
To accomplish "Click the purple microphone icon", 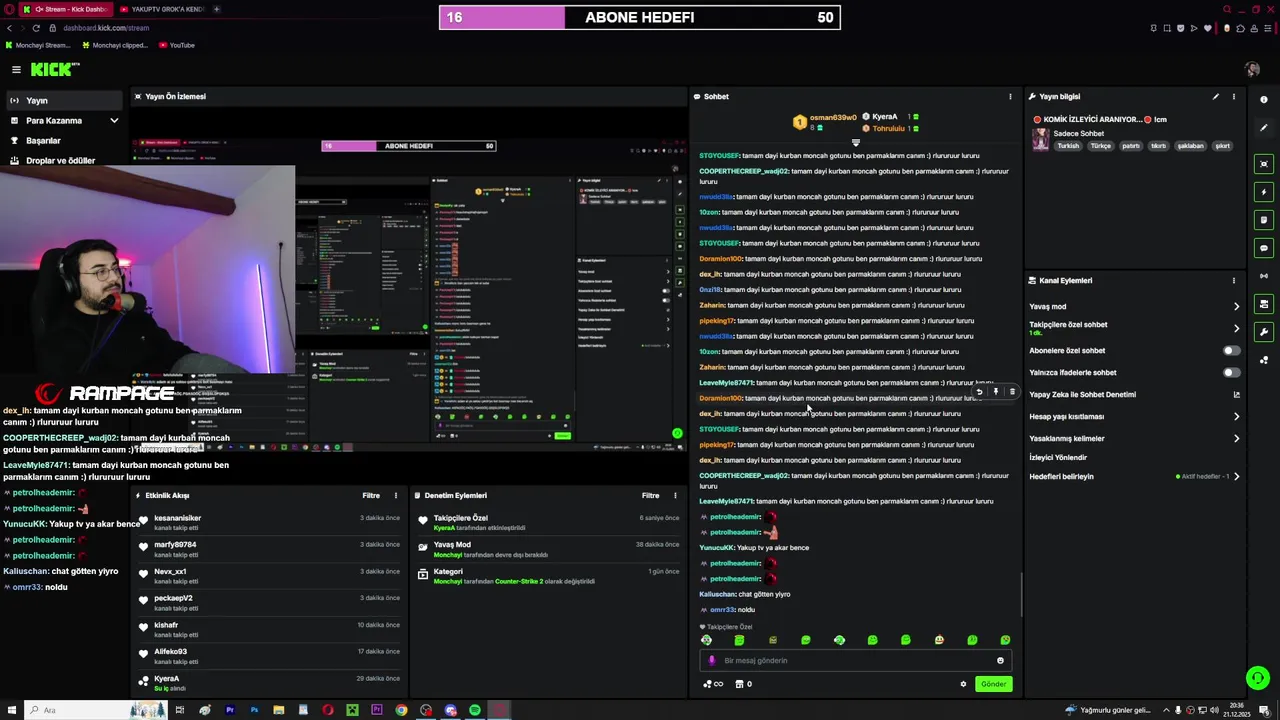I will (712, 660).
